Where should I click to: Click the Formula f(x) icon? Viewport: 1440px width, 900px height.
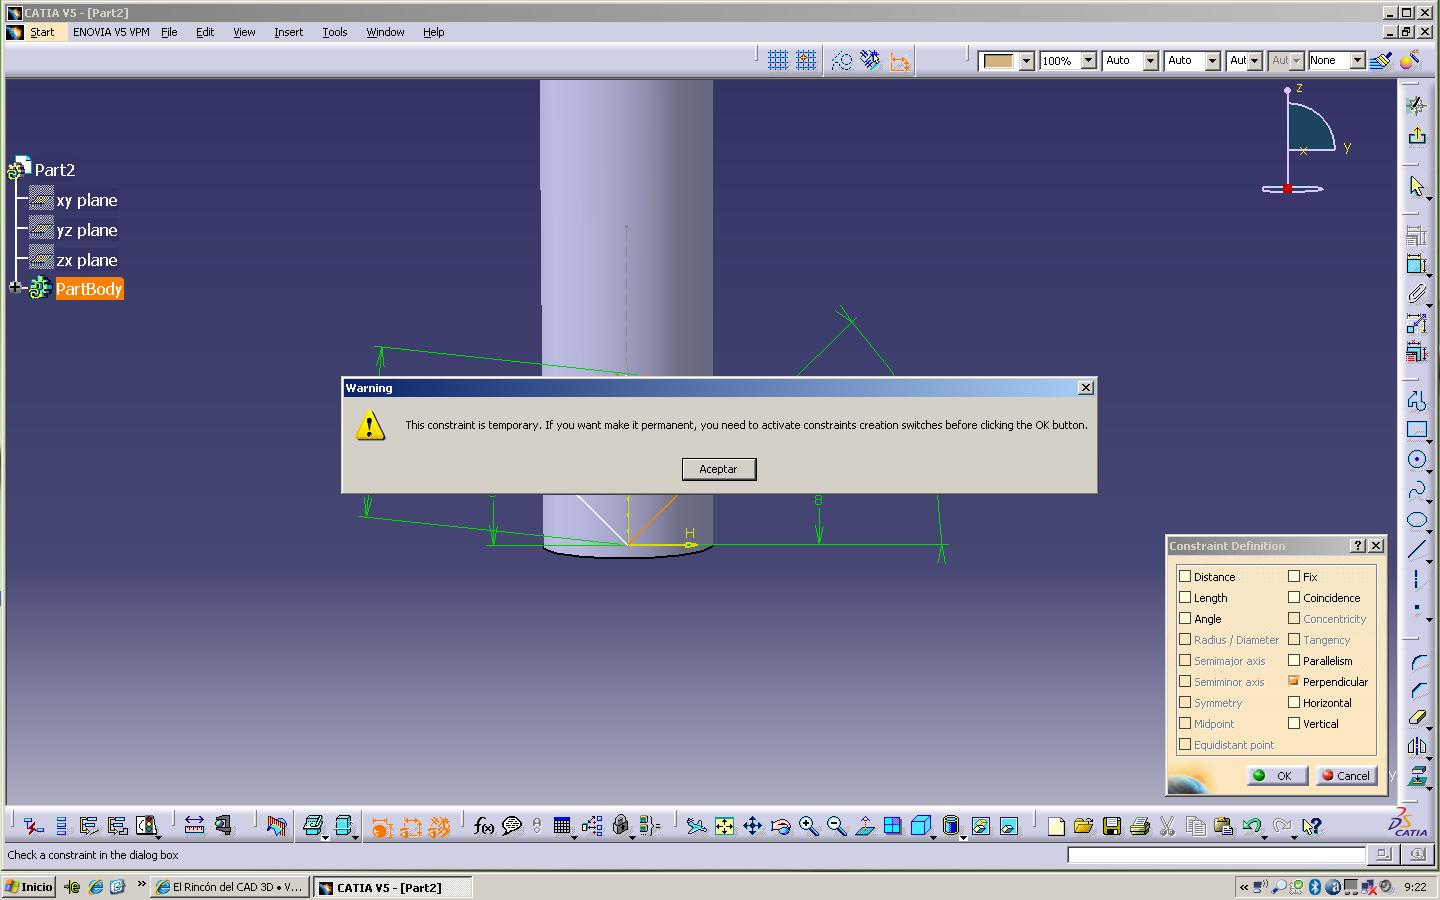coord(483,826)
